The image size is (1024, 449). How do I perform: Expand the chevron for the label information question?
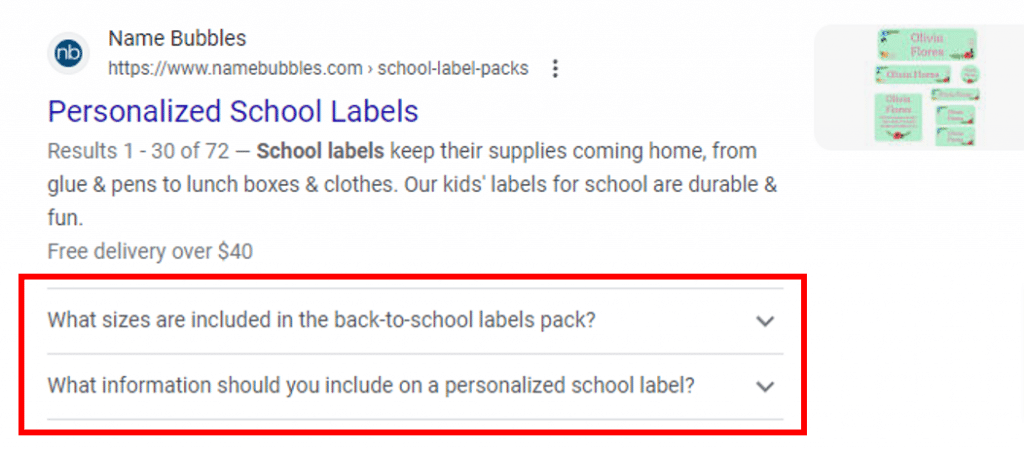[765, 386]
